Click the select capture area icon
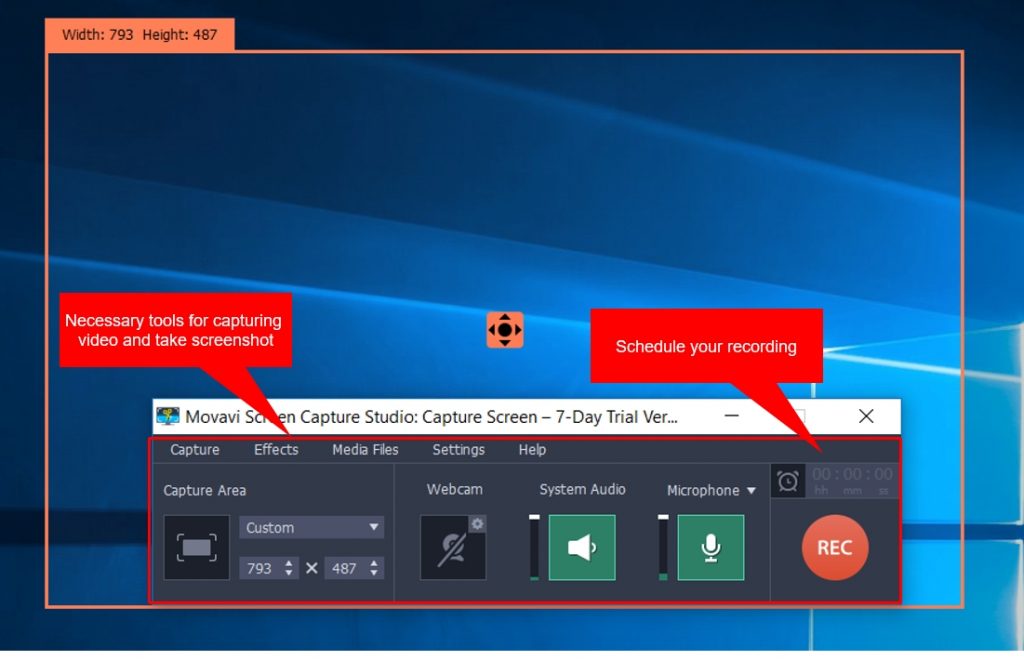The height and width of the screenshot is (660, 1024). 196,547
